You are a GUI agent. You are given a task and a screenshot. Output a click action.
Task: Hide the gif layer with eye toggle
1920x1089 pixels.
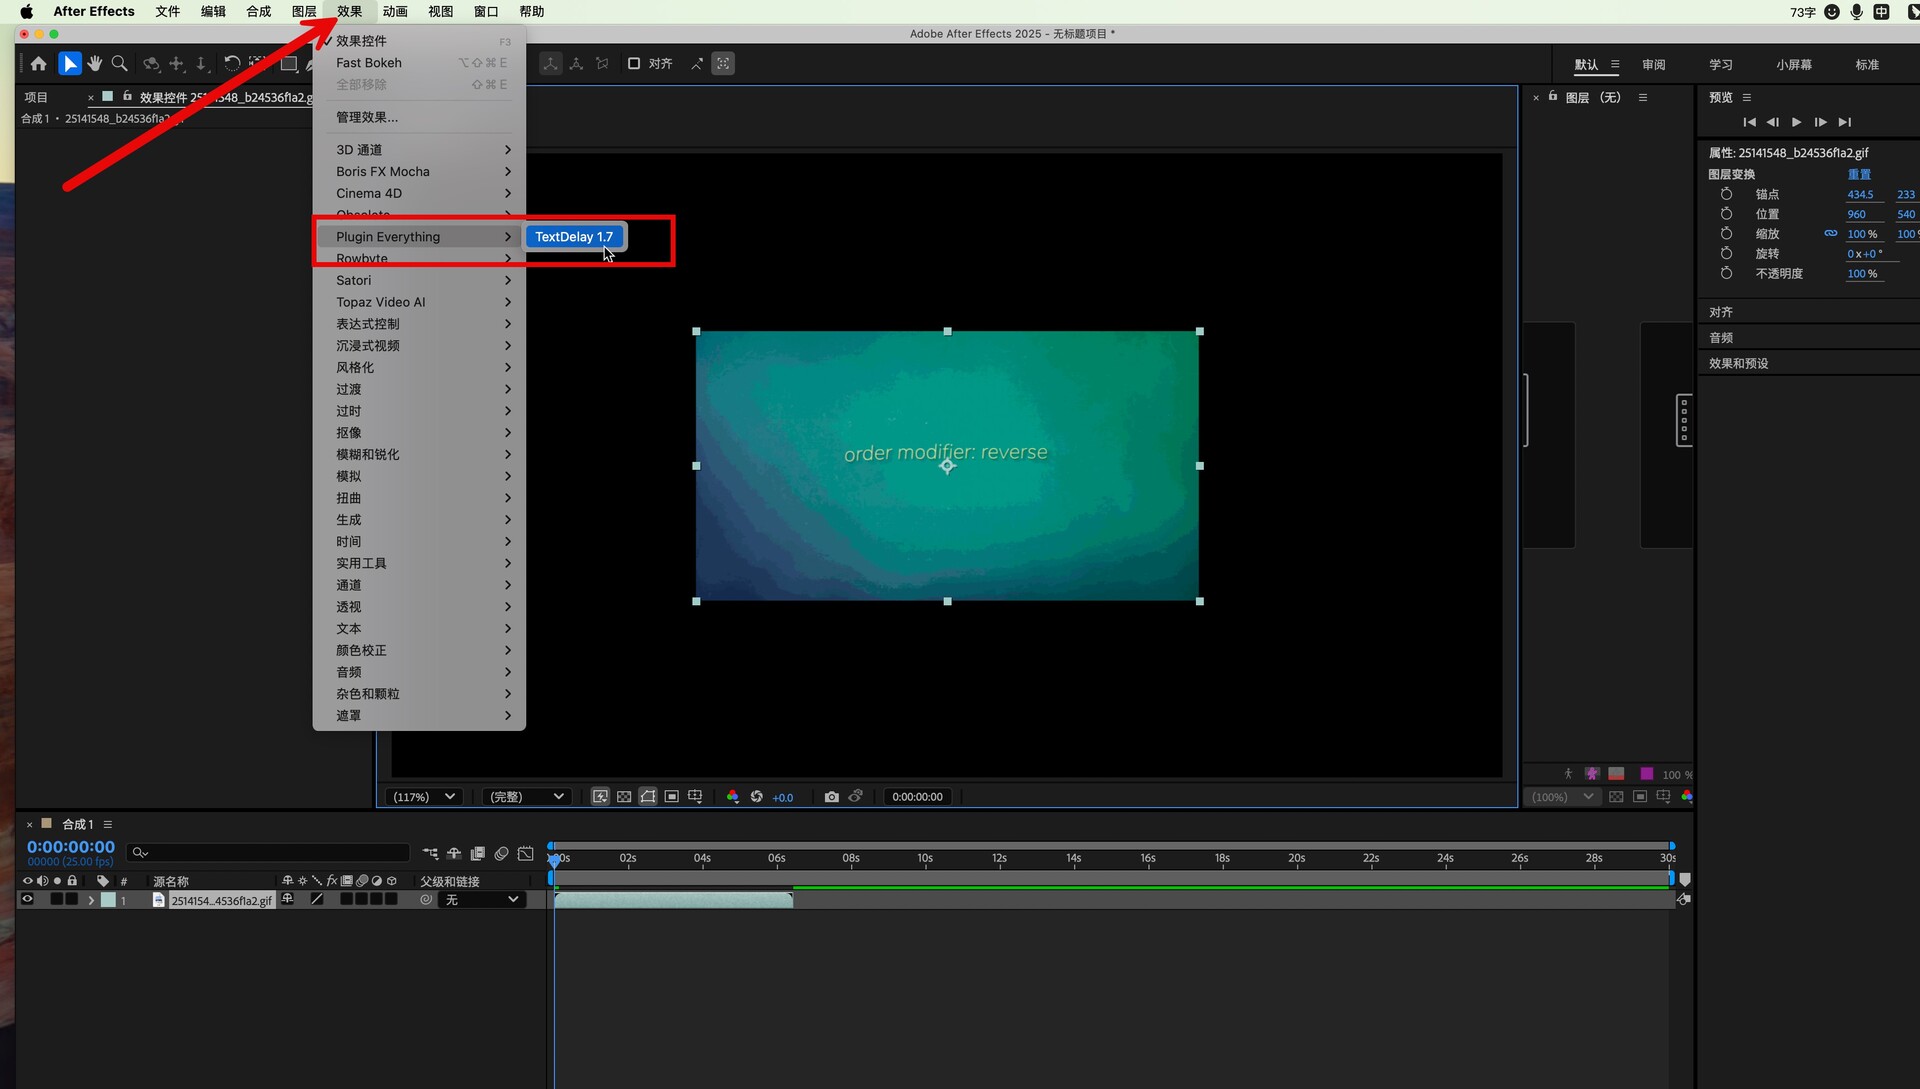coord(27,900)
